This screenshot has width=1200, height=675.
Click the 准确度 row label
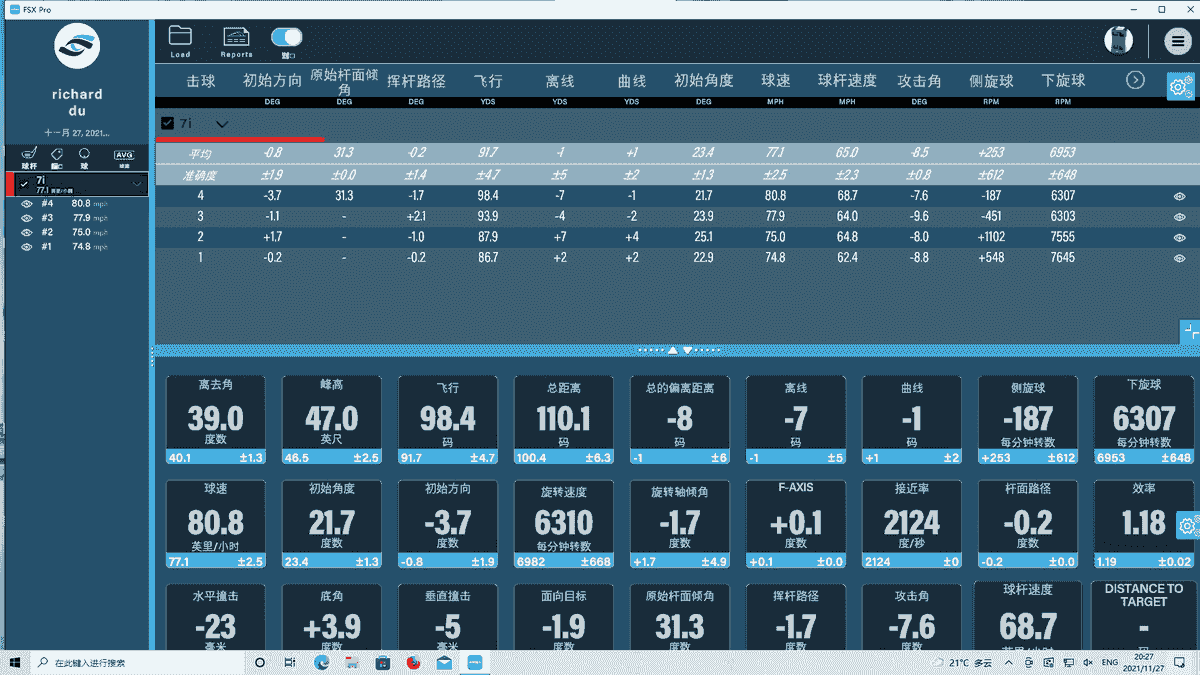coord(201,175)
